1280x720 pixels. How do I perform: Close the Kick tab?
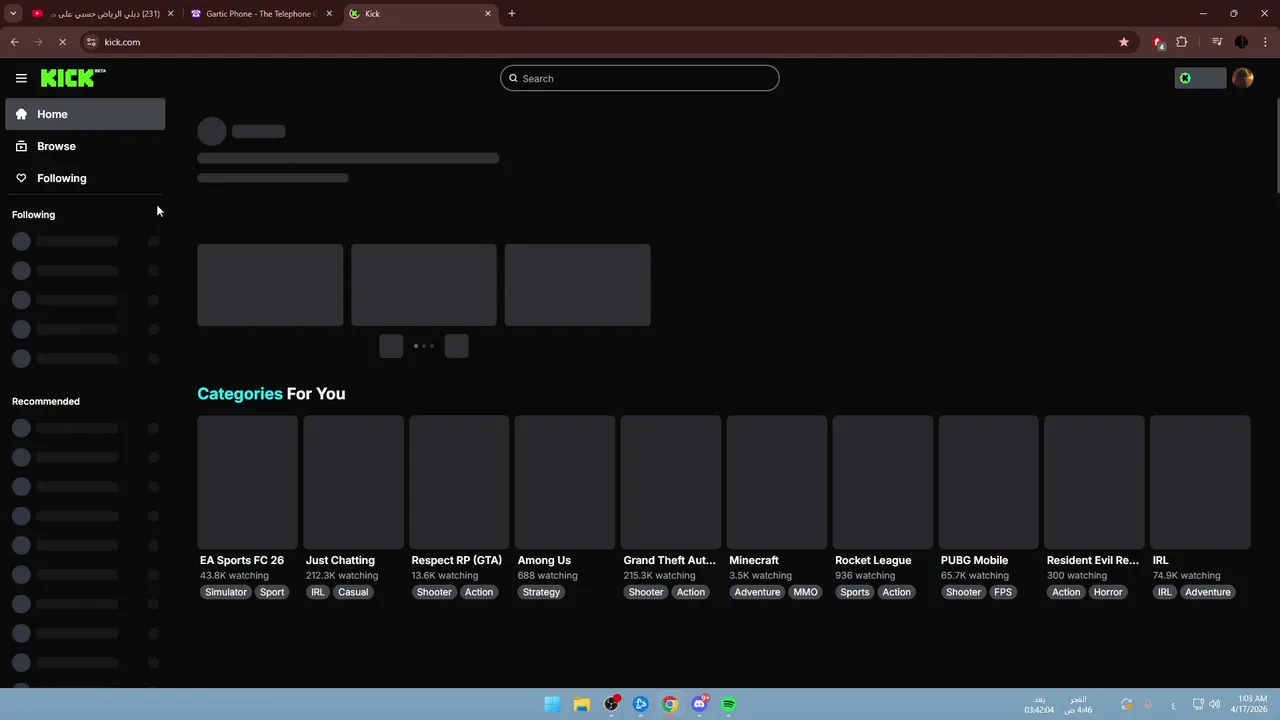click(x=488, y=14)
